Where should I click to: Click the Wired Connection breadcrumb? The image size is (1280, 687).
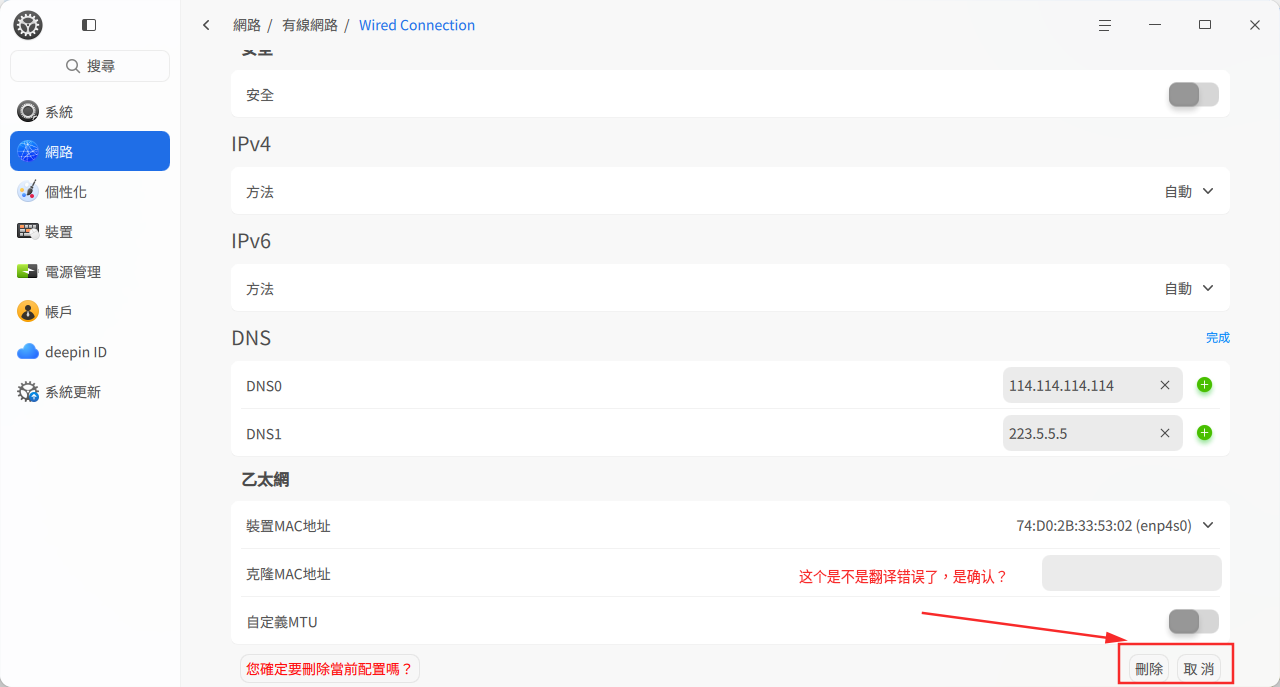[417, 25]
